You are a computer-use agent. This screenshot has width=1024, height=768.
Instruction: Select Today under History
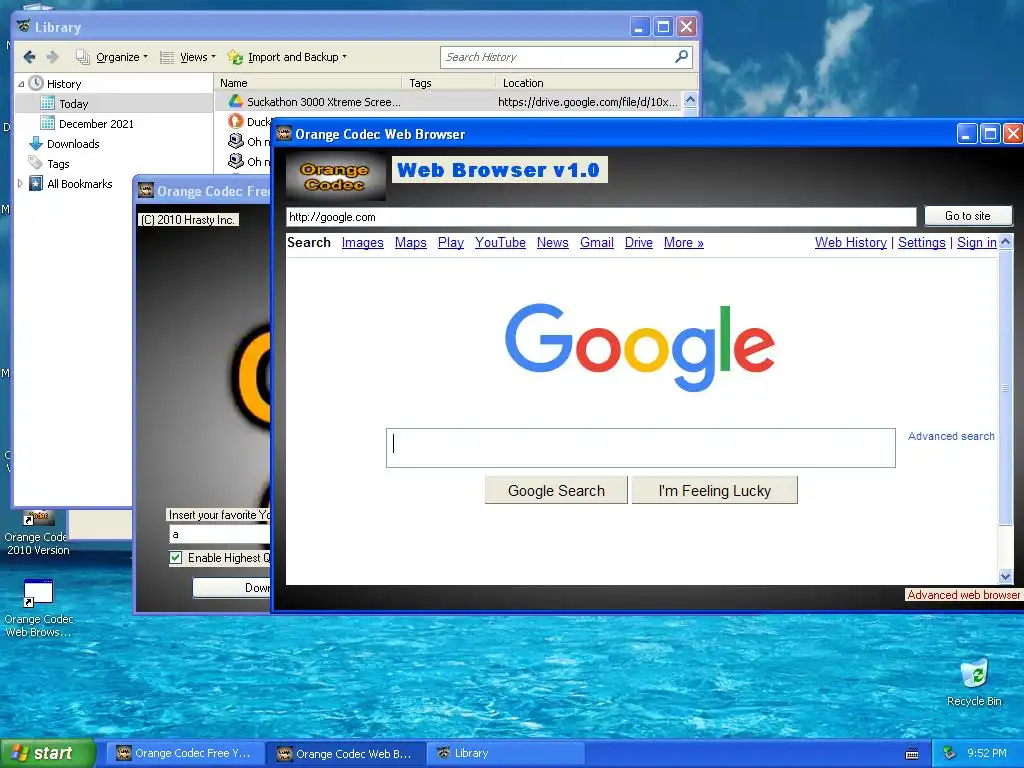click(x=73, y=104)
